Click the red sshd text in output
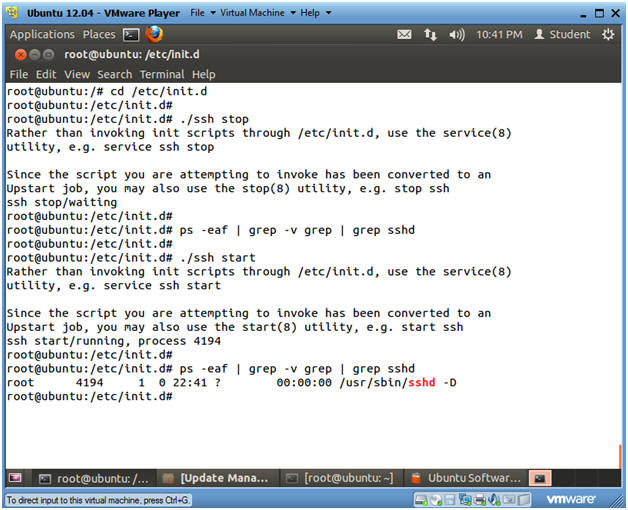 (421, 382)
